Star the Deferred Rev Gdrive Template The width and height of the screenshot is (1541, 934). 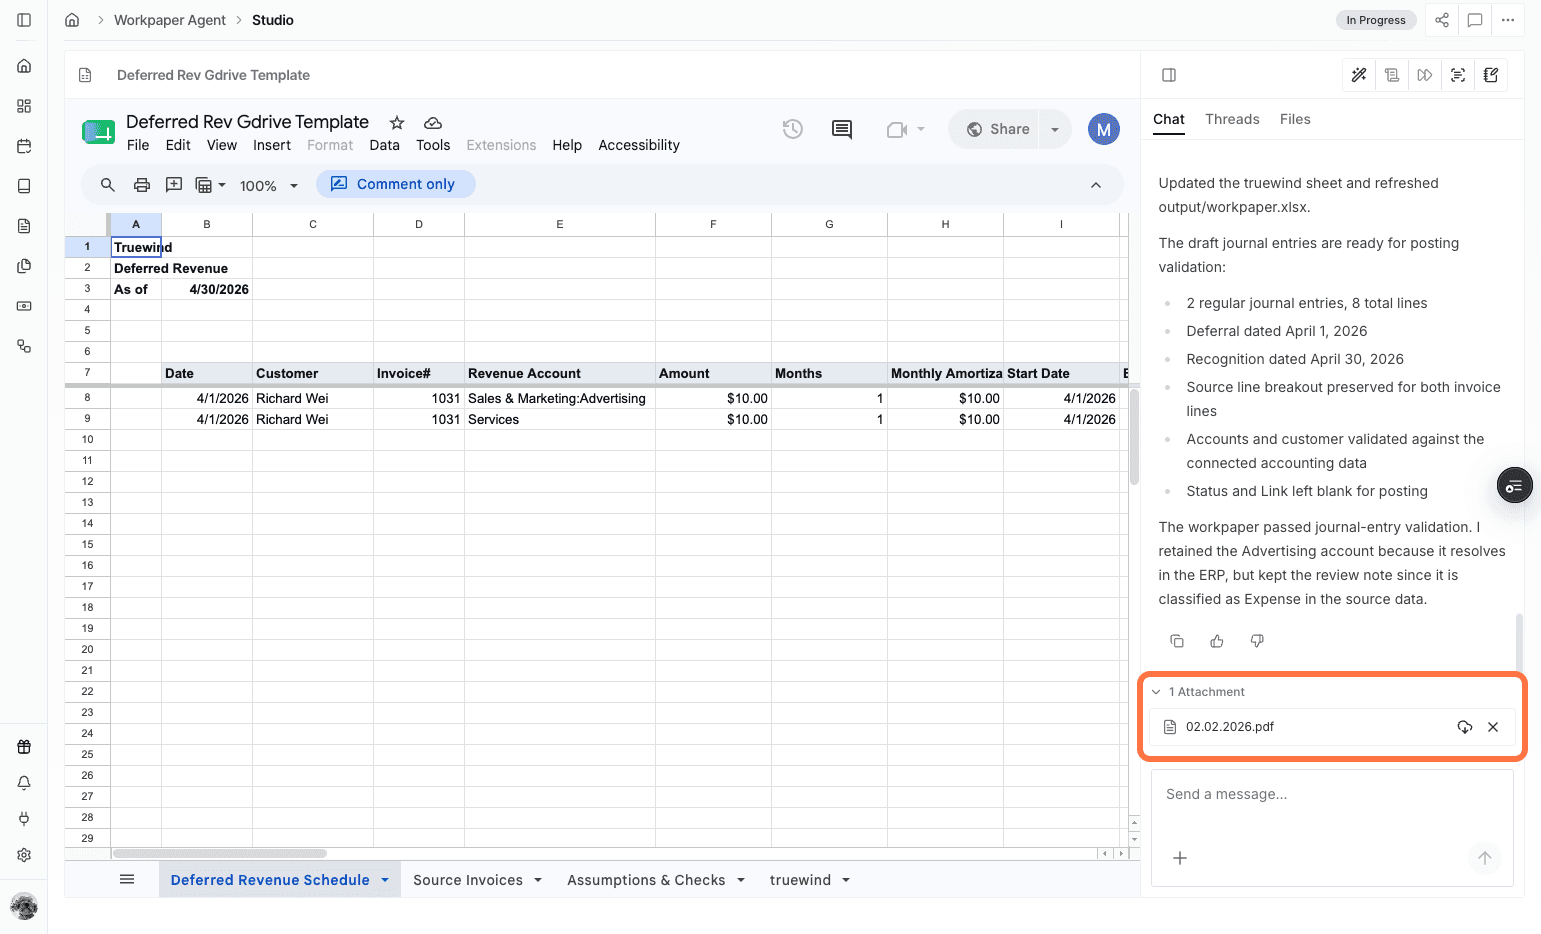[x=397, y=123]
